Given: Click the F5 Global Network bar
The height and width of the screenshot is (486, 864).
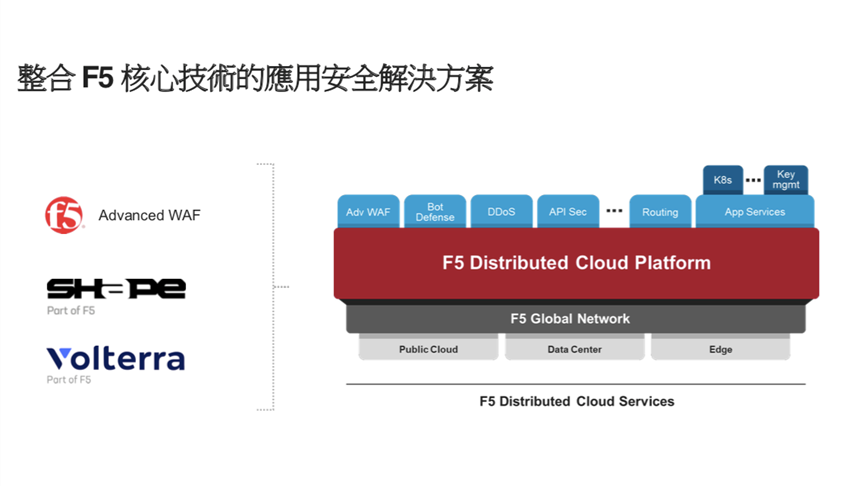Looking at the screenshot, I should coord(576,318).
